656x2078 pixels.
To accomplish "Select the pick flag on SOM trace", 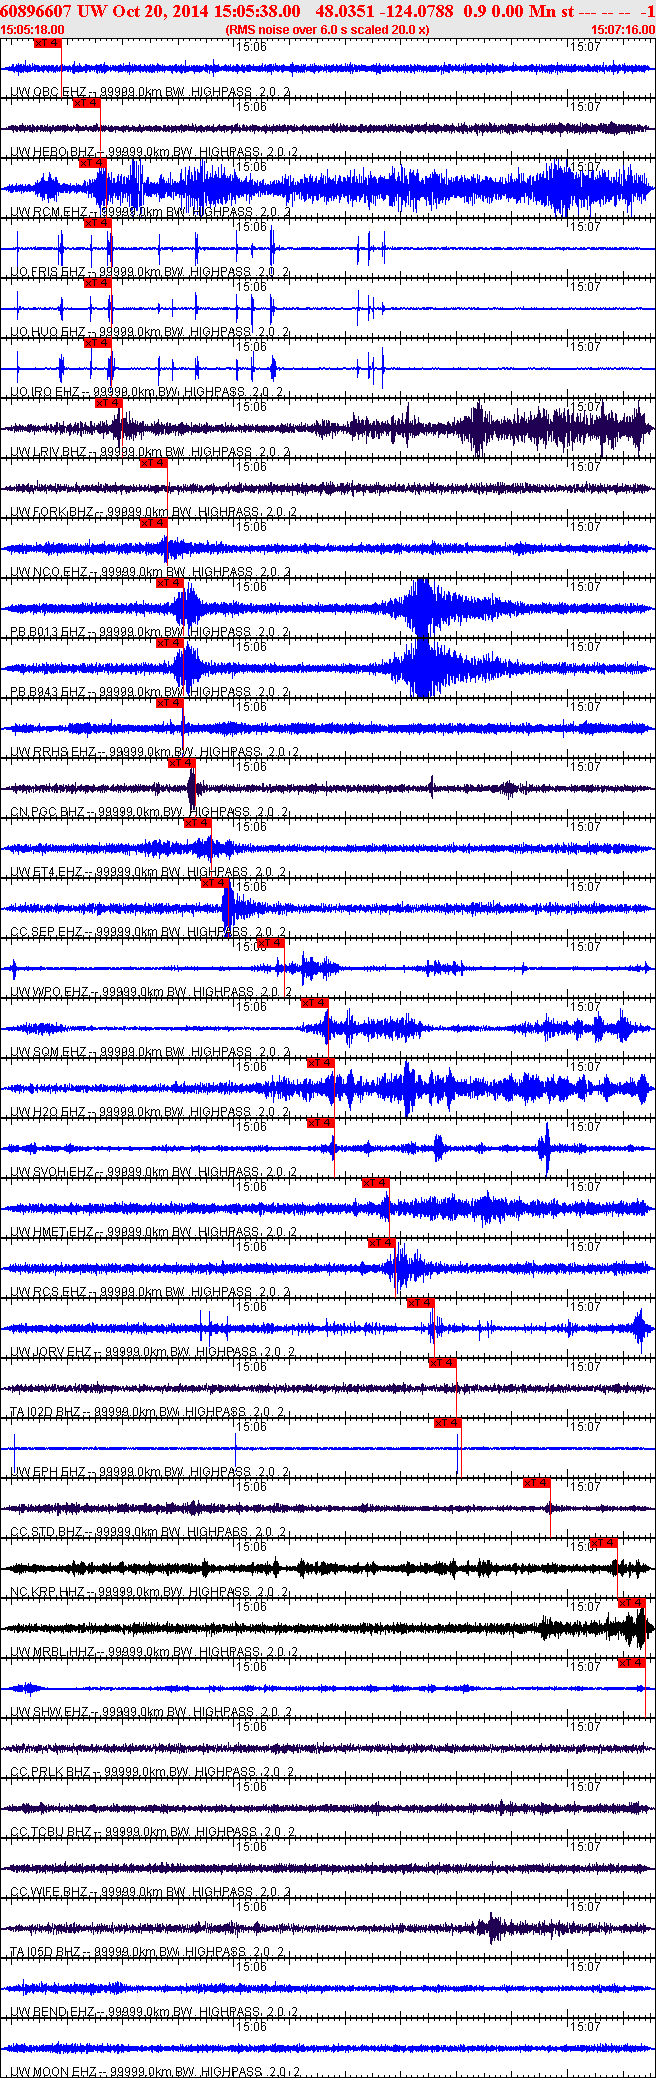I will 315,1003.
